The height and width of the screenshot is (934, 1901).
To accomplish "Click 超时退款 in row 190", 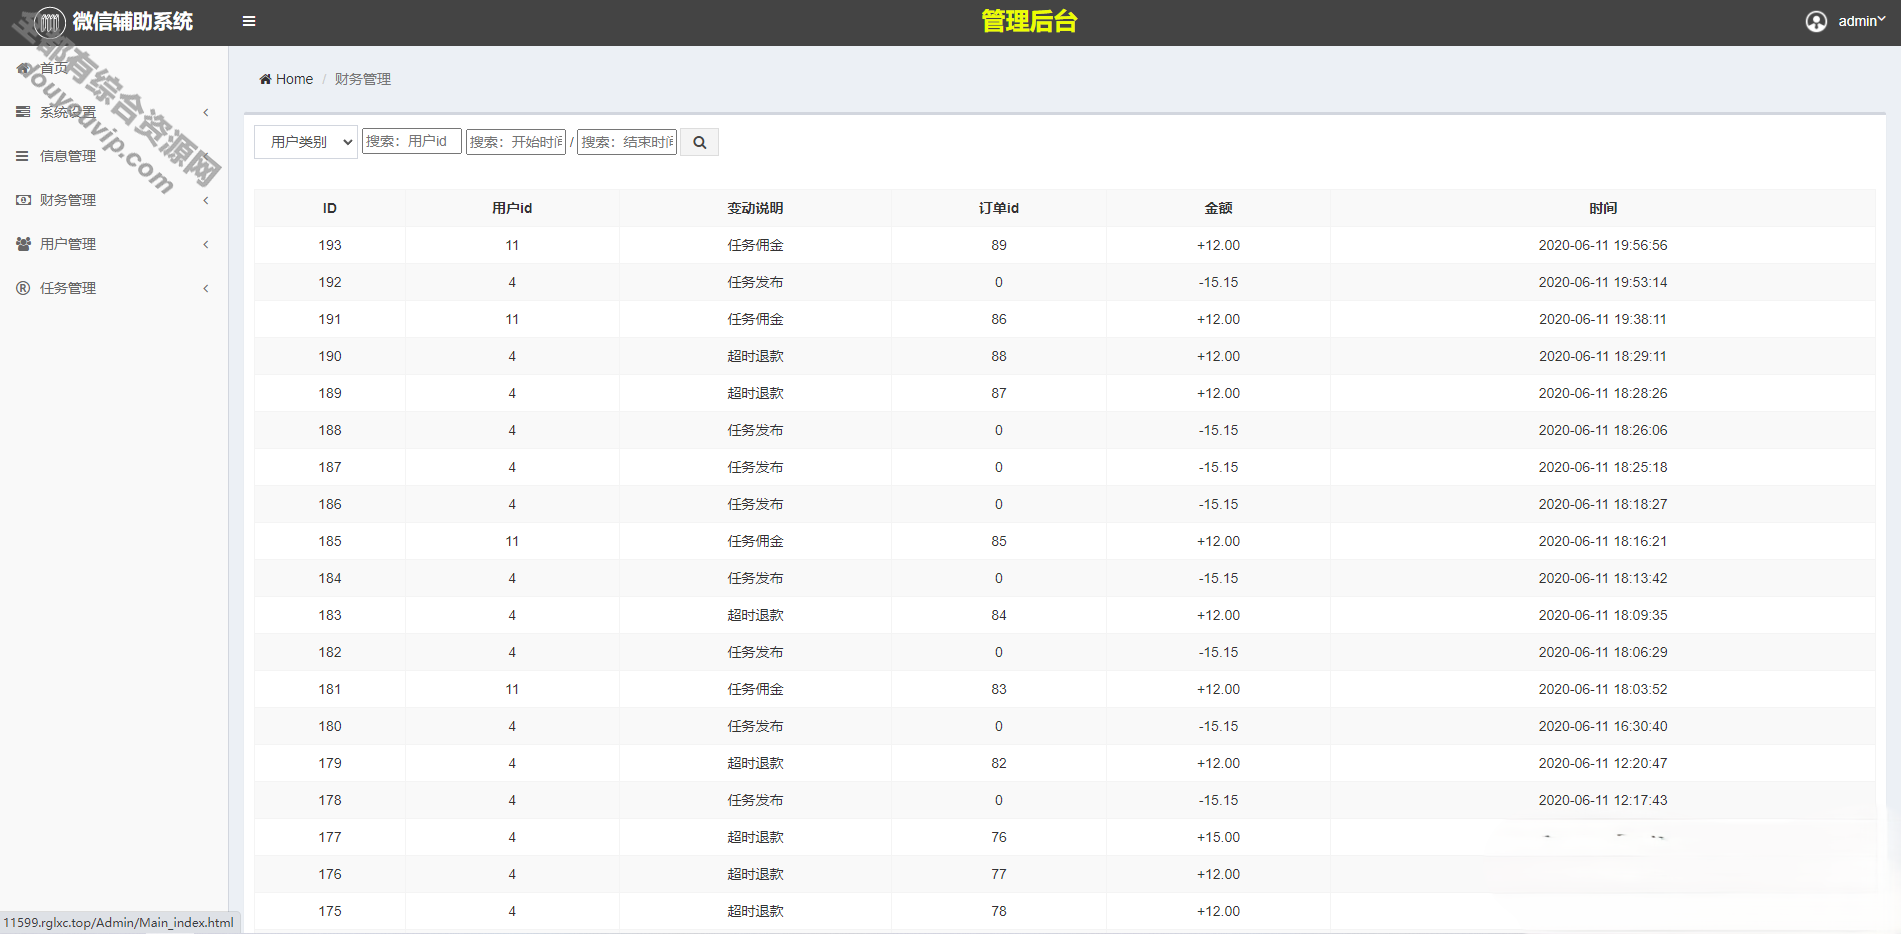I will coord(755,356).
